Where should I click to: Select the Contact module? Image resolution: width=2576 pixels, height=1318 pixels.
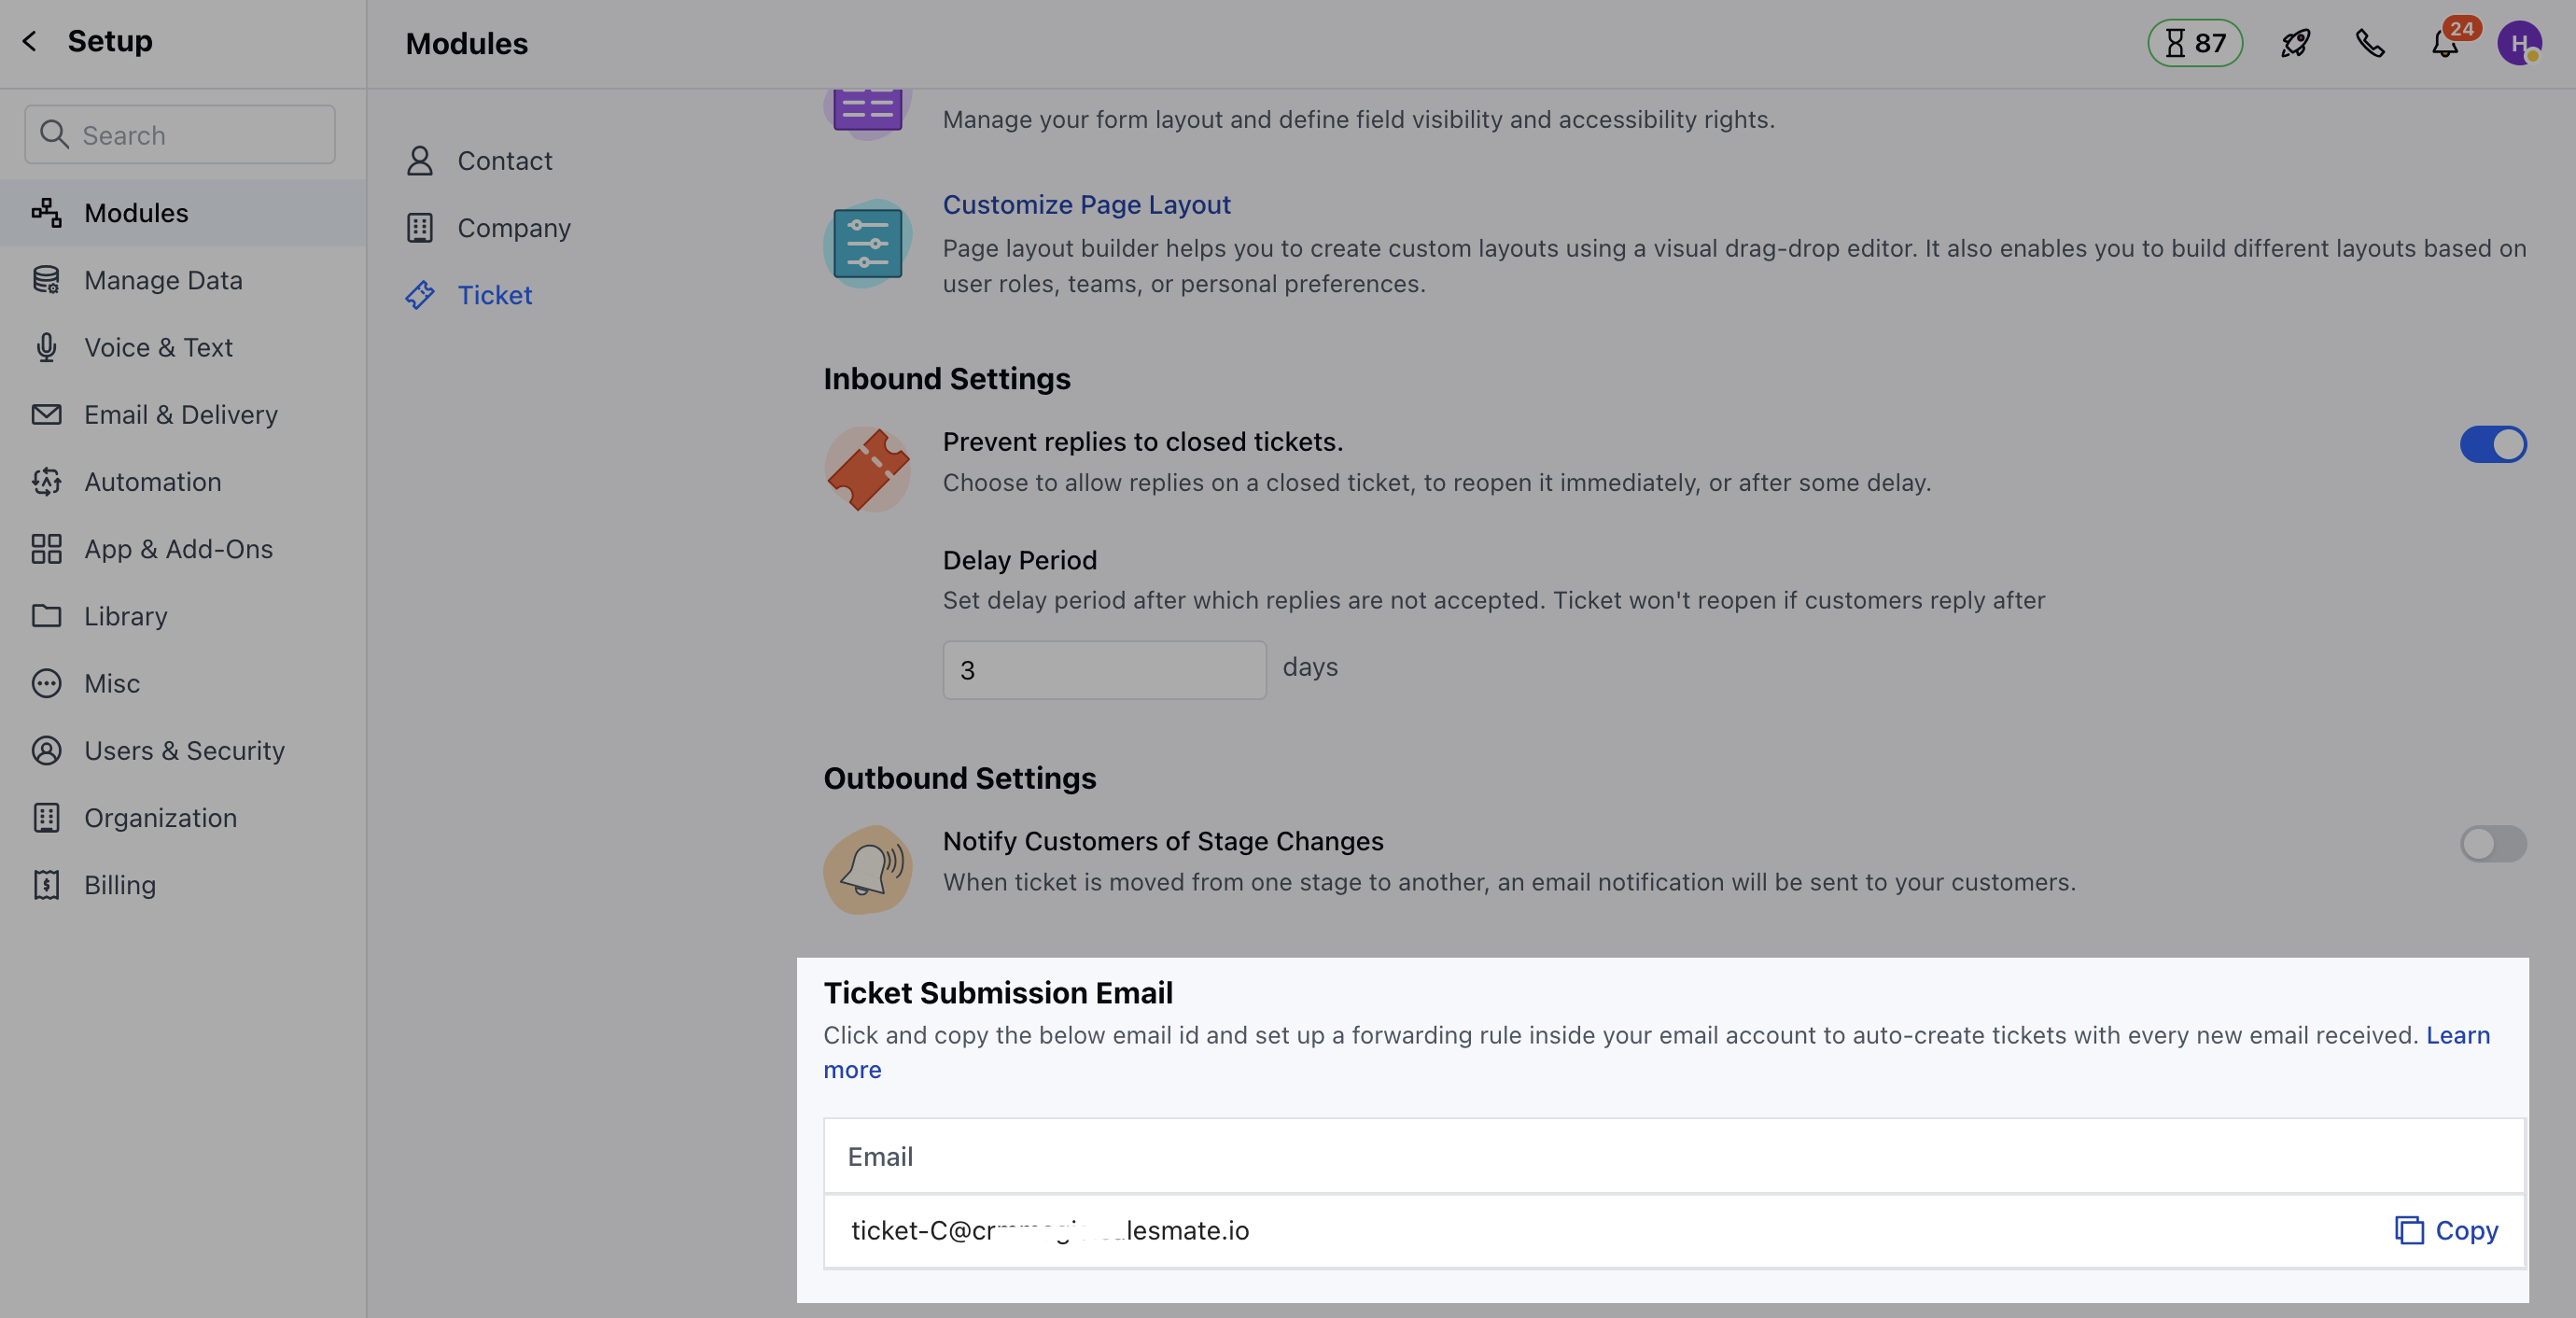tap(504, 161)
